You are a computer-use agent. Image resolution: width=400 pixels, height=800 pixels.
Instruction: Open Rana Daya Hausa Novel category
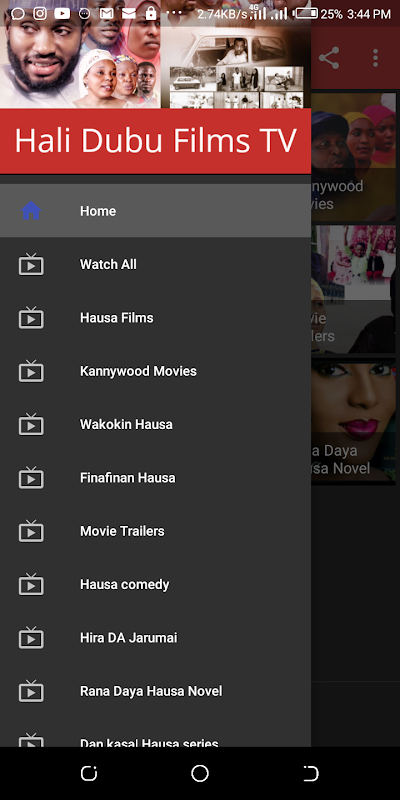click(156, 691)
